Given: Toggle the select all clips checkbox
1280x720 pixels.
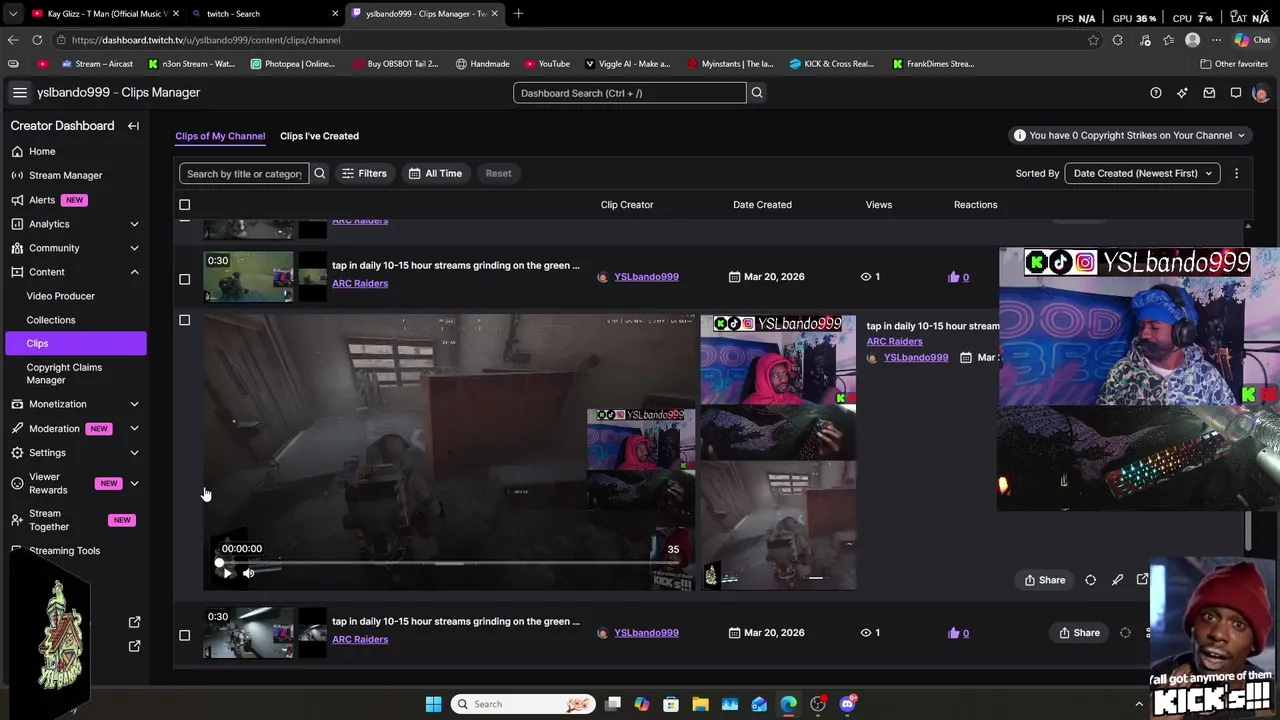Looking at the screenshot, I should 184,205.
